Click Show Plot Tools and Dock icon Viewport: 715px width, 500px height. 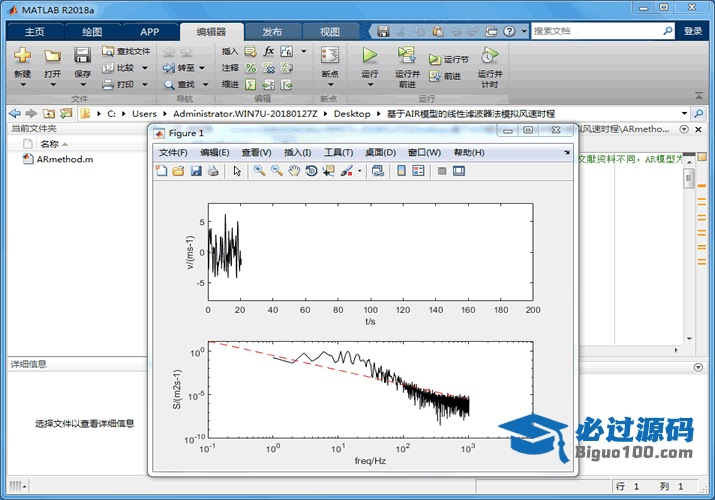pos(459,171)
